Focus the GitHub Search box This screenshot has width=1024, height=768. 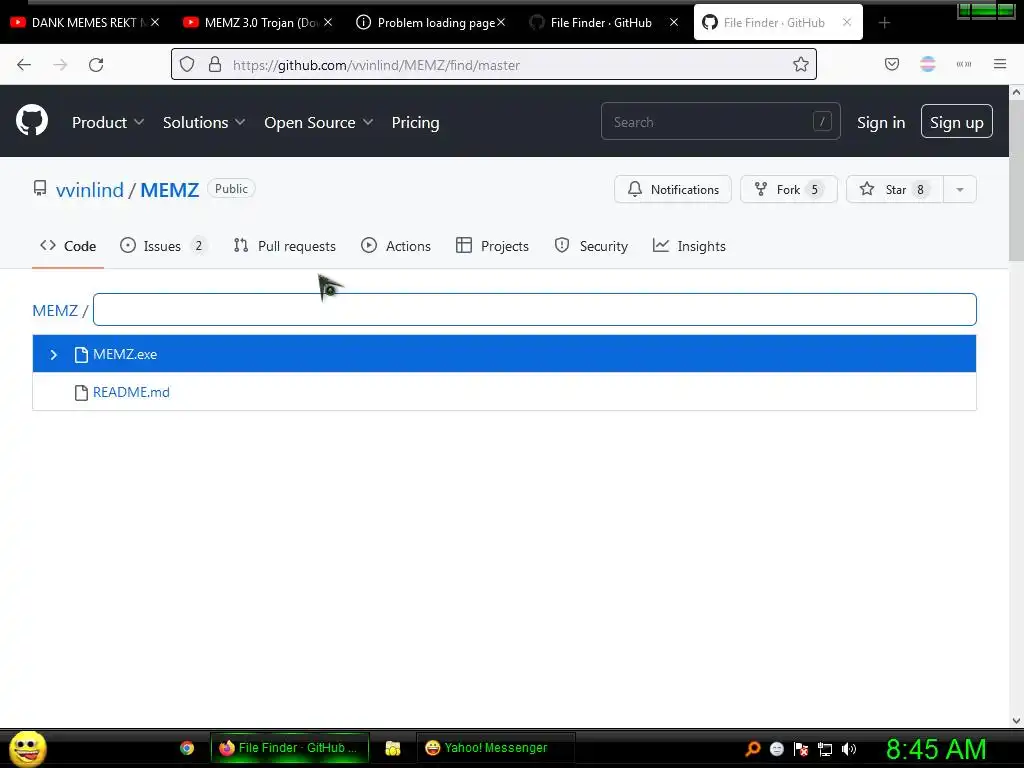[720, 121]
